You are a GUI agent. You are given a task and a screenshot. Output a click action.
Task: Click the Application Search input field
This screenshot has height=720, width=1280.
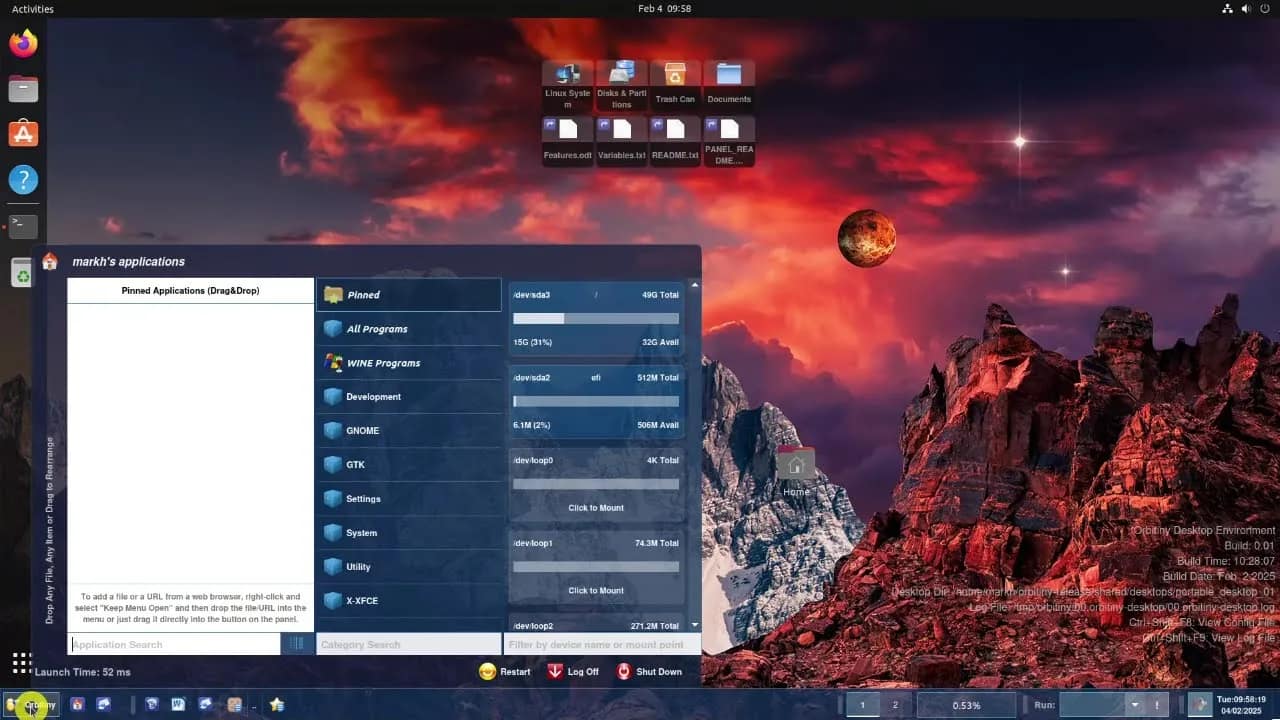tap(175, 644)
